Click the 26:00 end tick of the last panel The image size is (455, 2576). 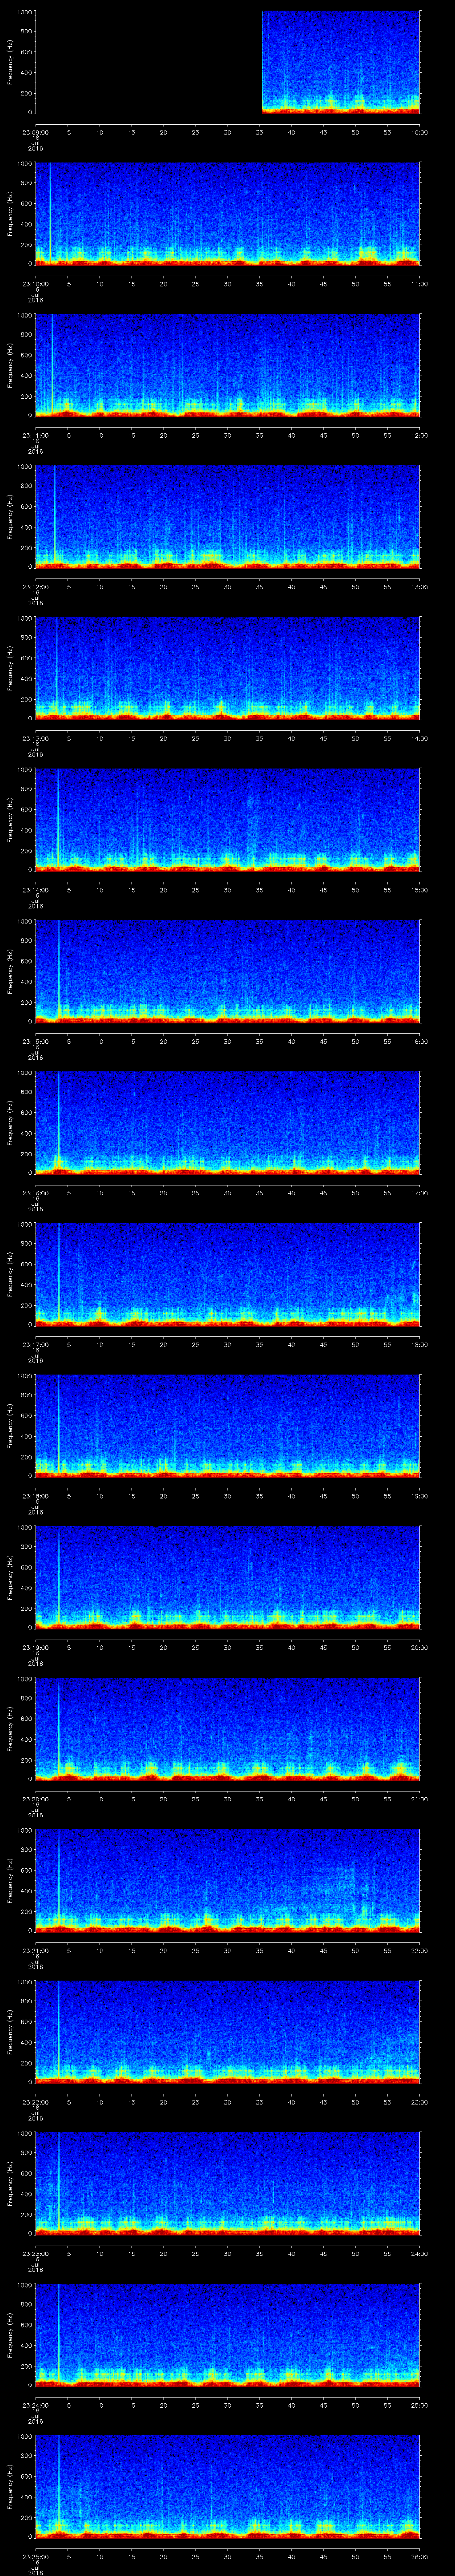click(419, 2556)
